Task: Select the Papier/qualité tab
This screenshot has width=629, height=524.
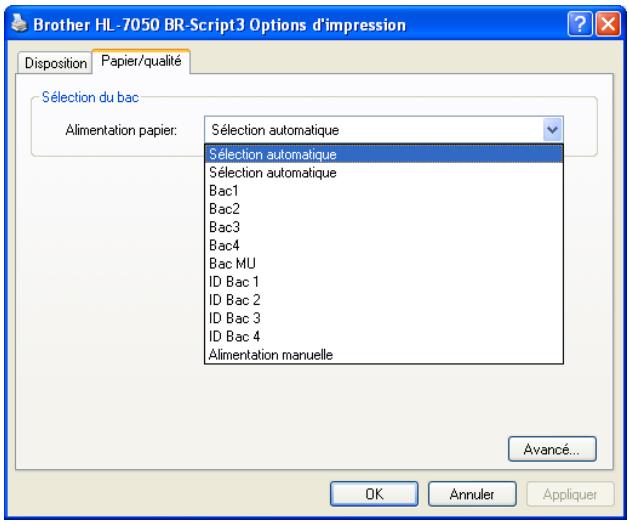Action: coord(141,61)
